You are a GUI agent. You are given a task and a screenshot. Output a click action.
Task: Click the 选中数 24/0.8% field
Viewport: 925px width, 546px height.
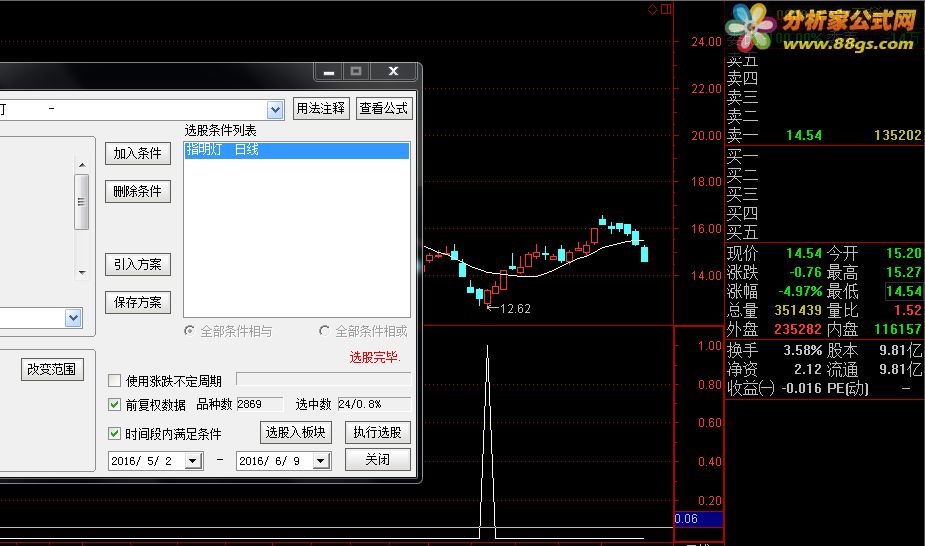pos(374,404)
